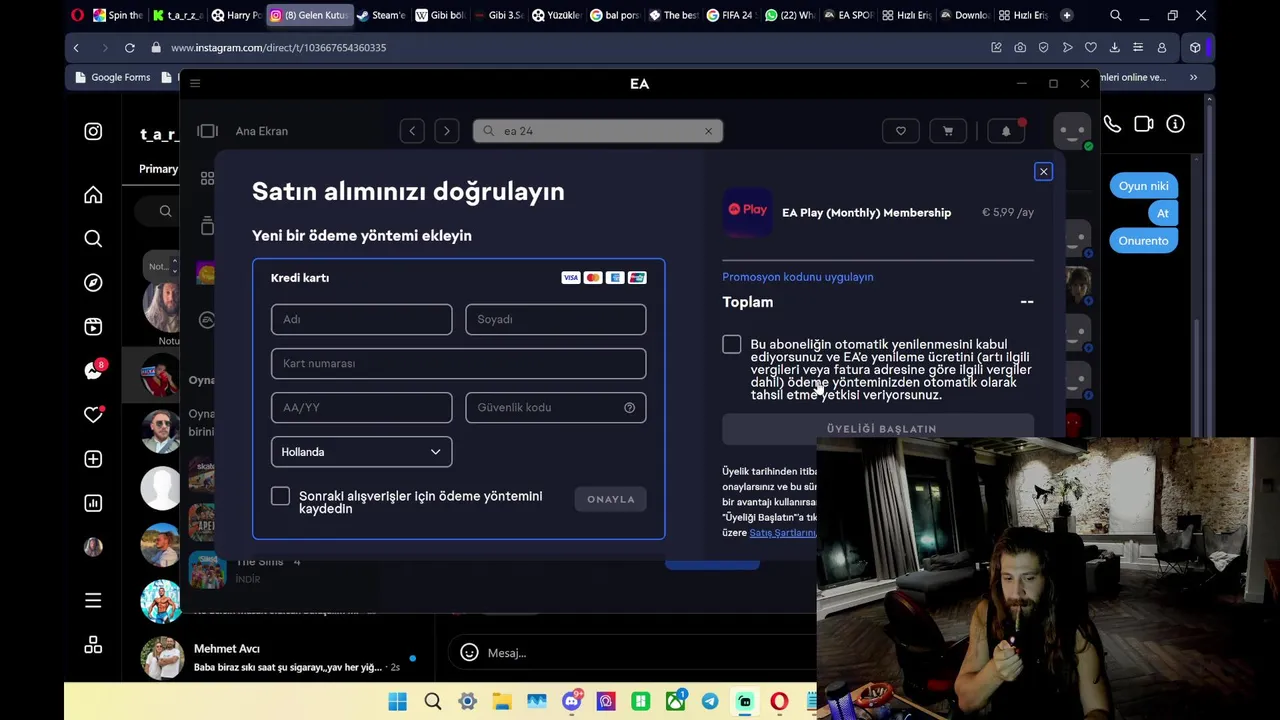The width and height of the screenshot is (1280, 720).
Task: Clear the 'ea 24' search text
Action: 708,131
